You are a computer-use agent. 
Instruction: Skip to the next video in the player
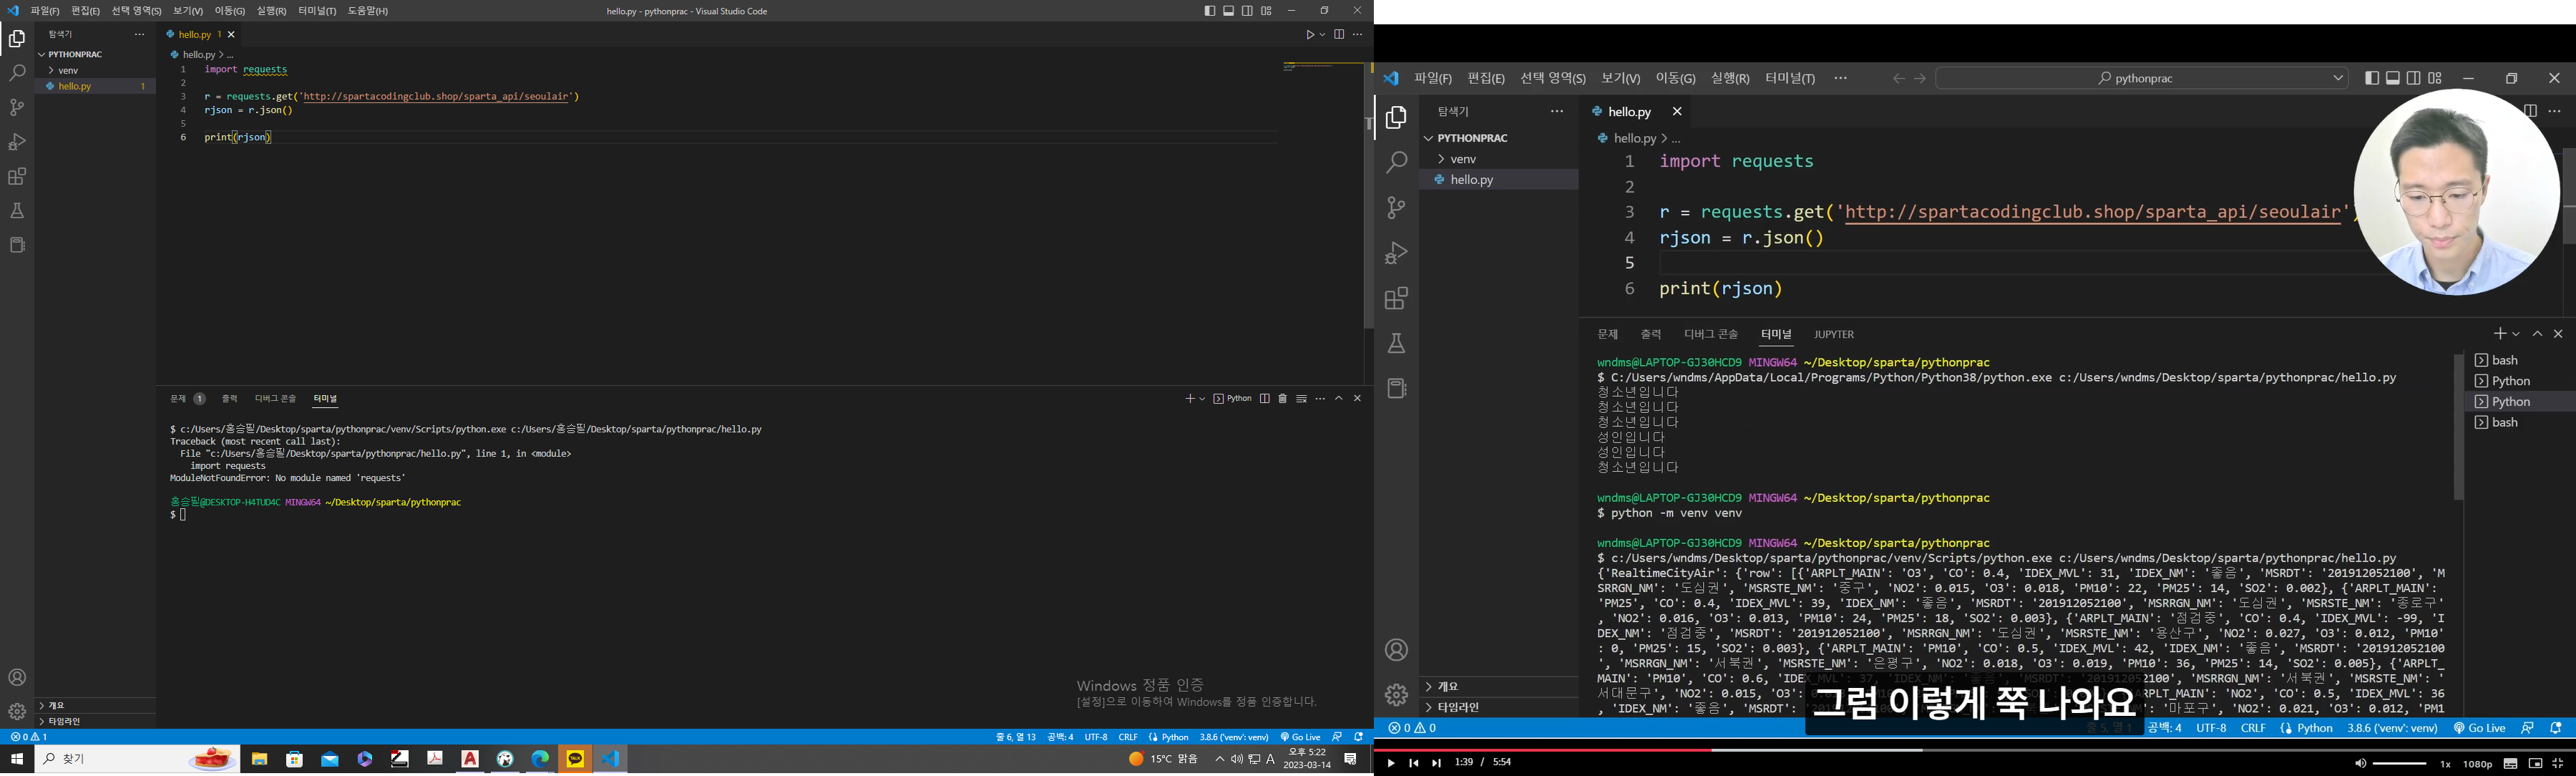pos(1437,763)
